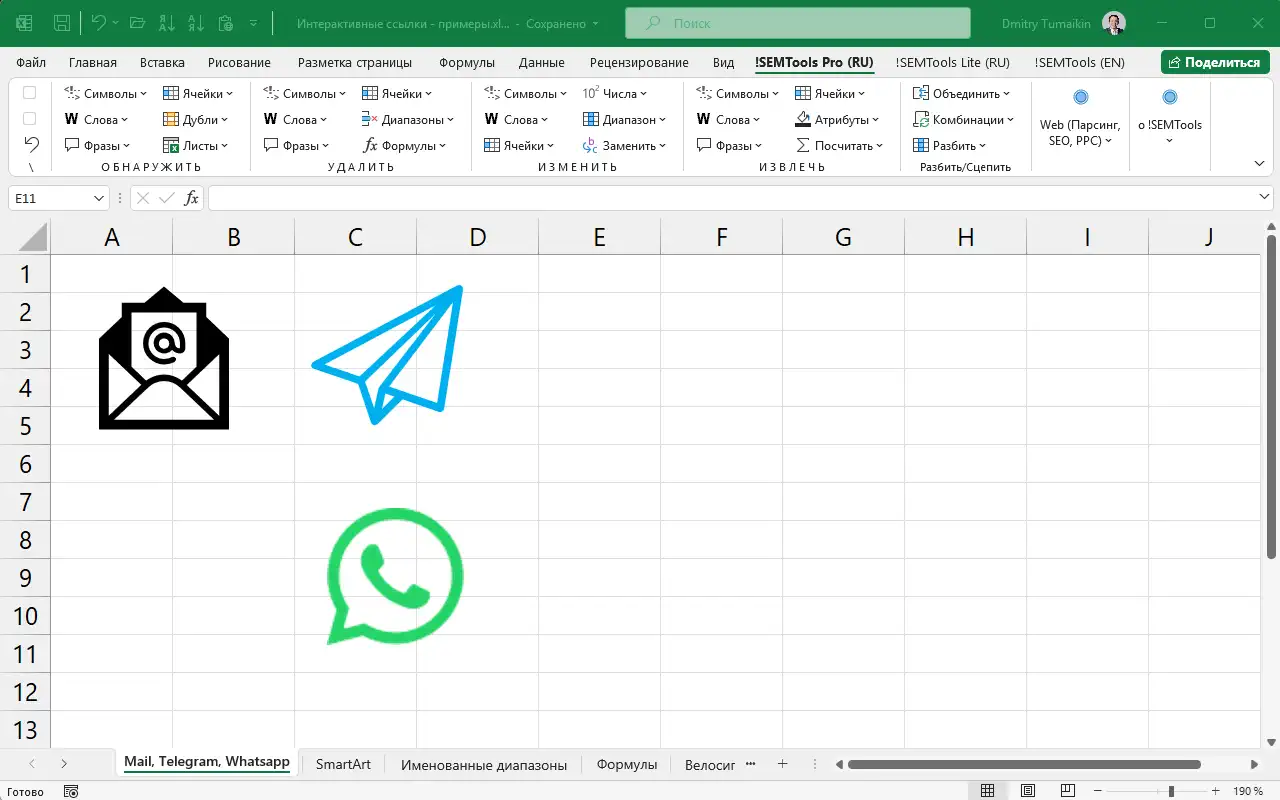Screen dimensions: 1280x800
Task: Tick the lower ribbon checkbox
Action: (x=30, y=118)
